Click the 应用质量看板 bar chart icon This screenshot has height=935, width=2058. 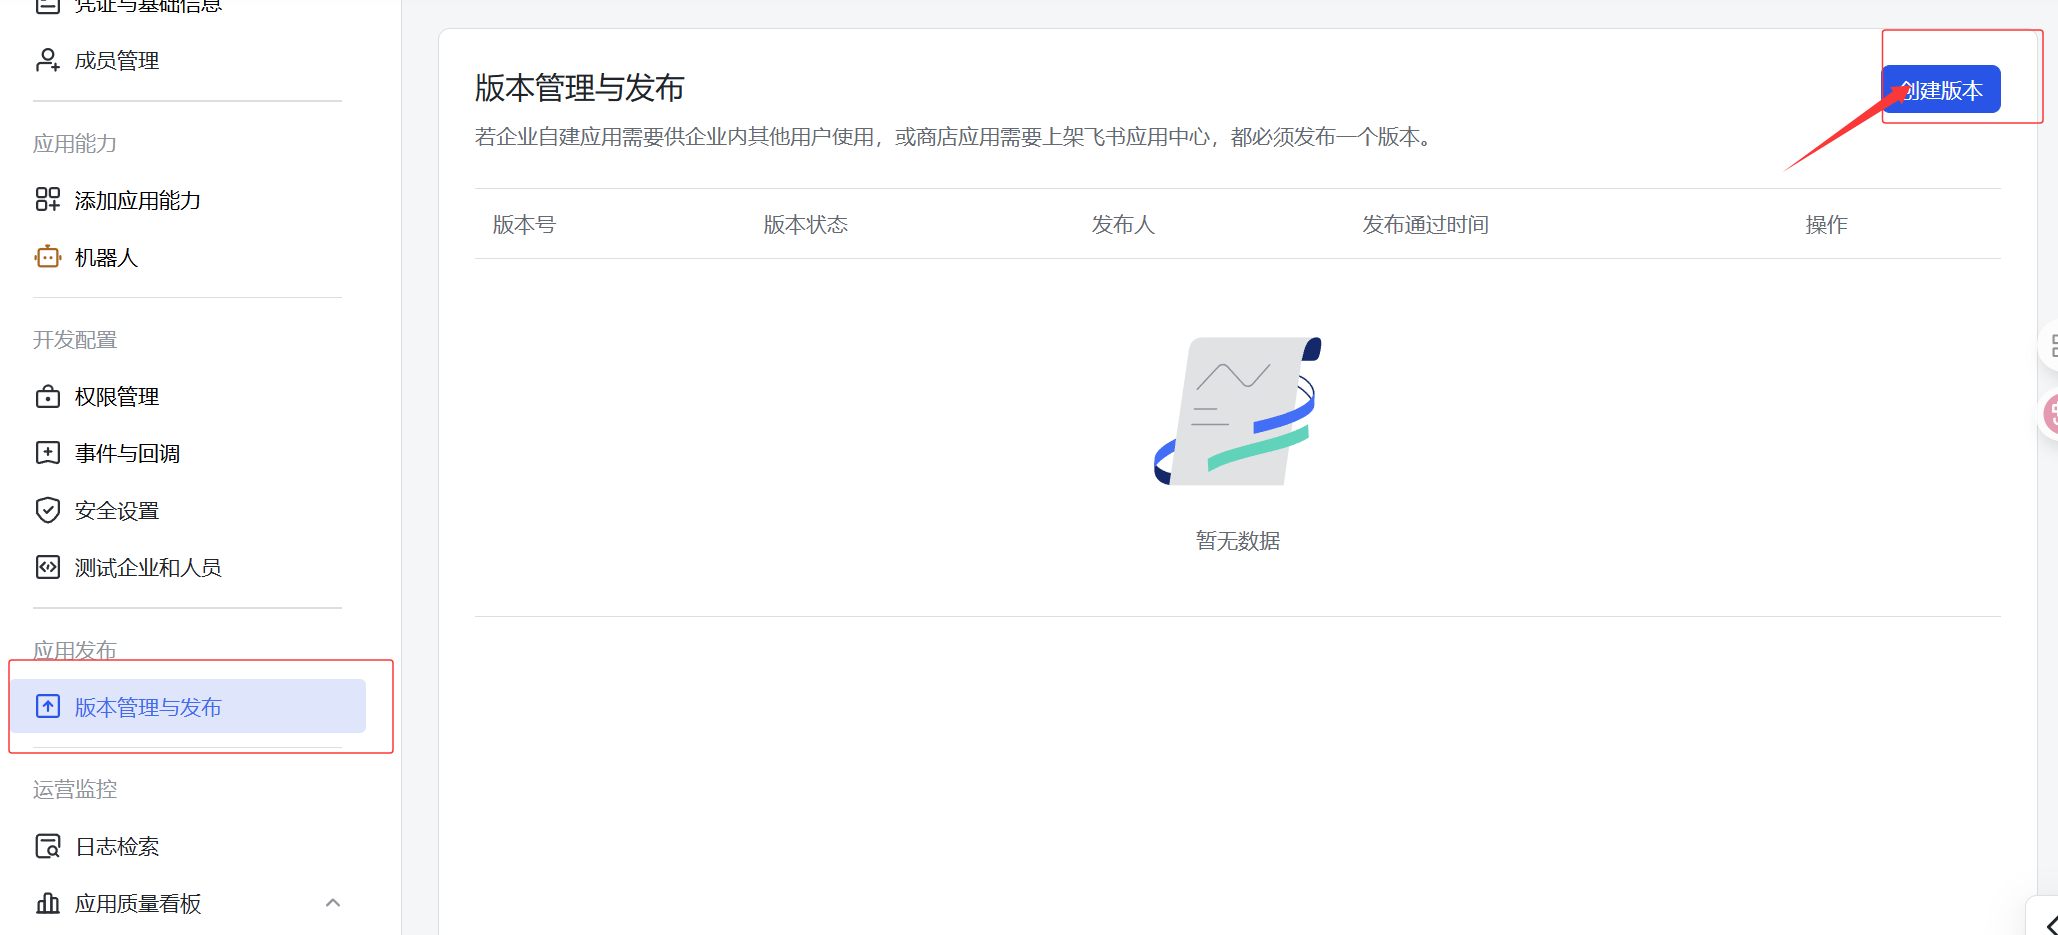pos(47,903)
